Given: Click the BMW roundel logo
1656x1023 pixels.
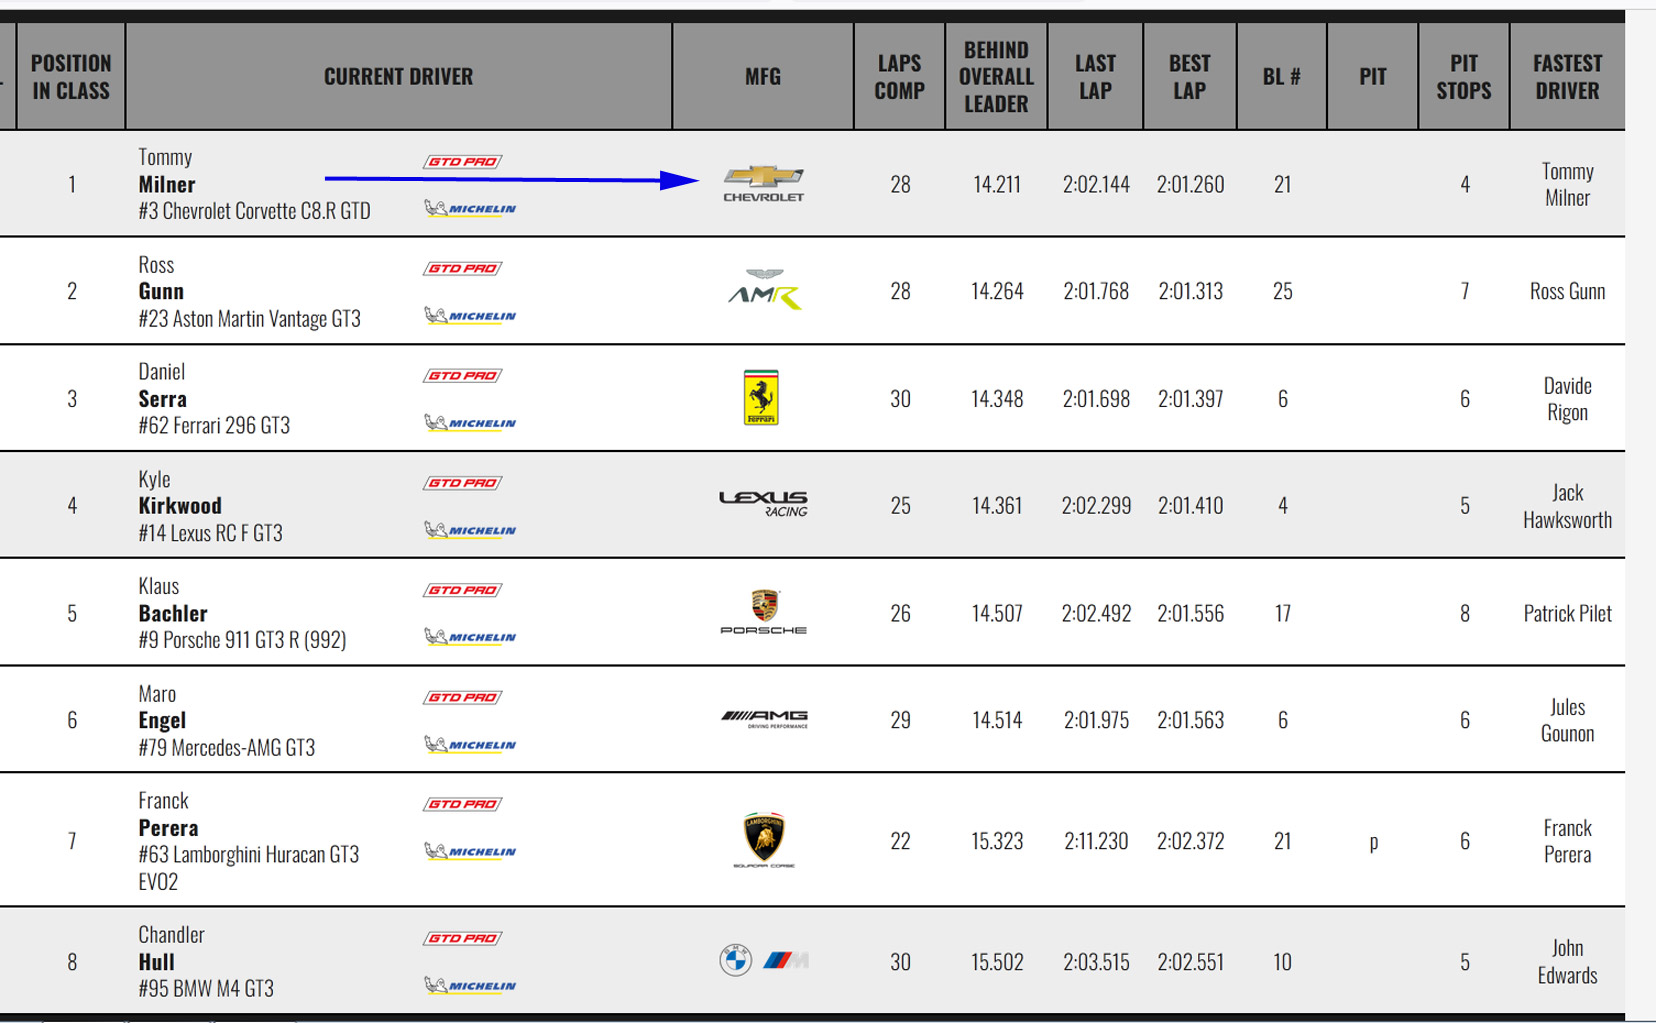Looking at the screenshot, I should tap(736, 960).
